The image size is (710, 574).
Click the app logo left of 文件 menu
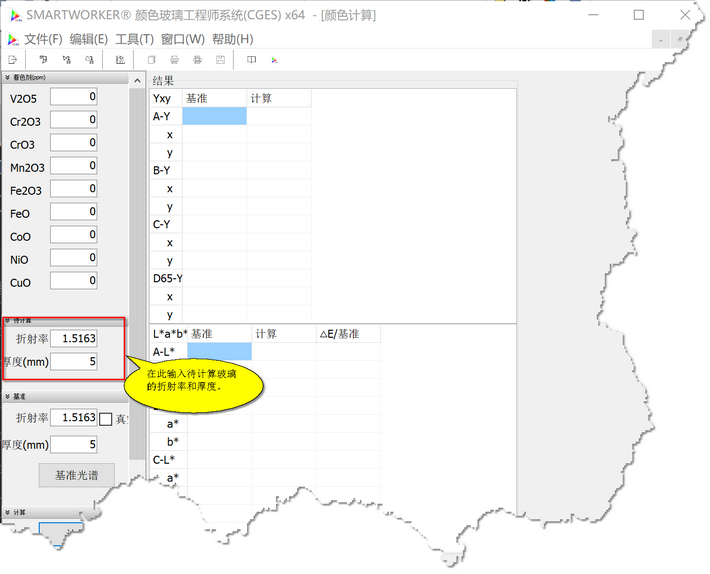tap(12, 39)
